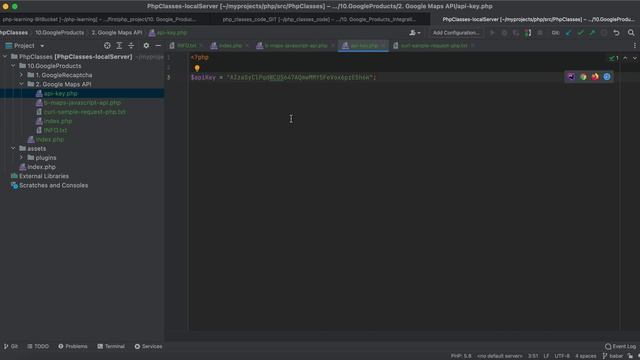Expand 1. GoogleRecaptcha folder

(x=21, y=75)
